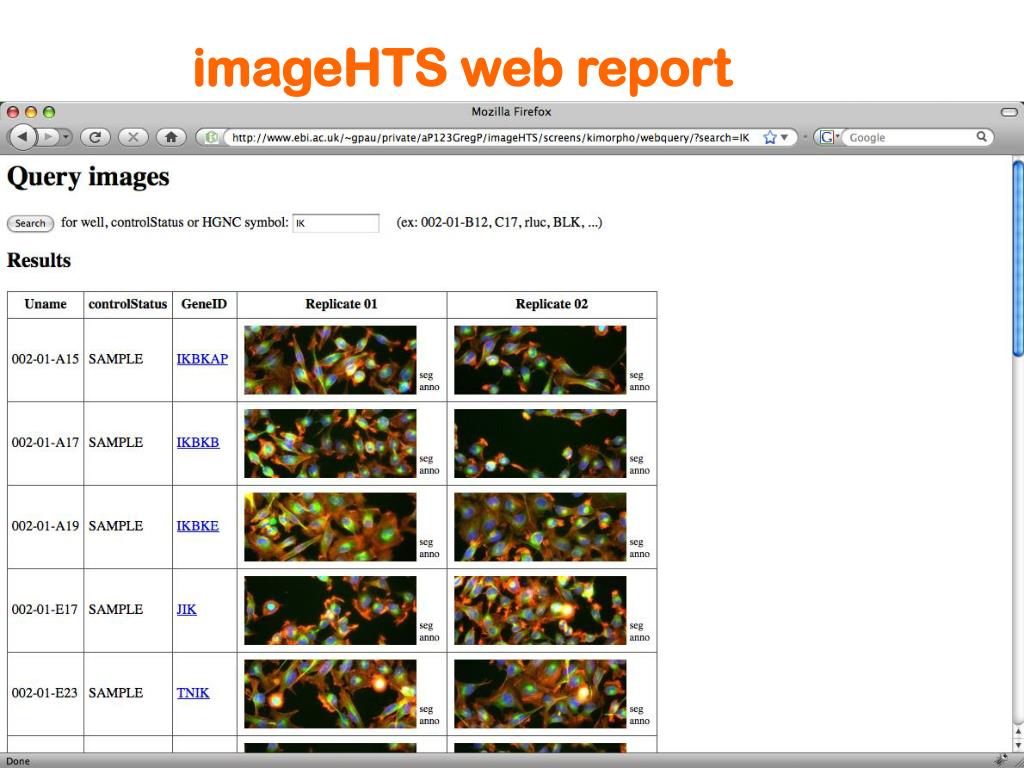The height and width of the screenshot is (768, 1024).
Task: Open the URL history dropdown arrow
Action: point(785,137)
